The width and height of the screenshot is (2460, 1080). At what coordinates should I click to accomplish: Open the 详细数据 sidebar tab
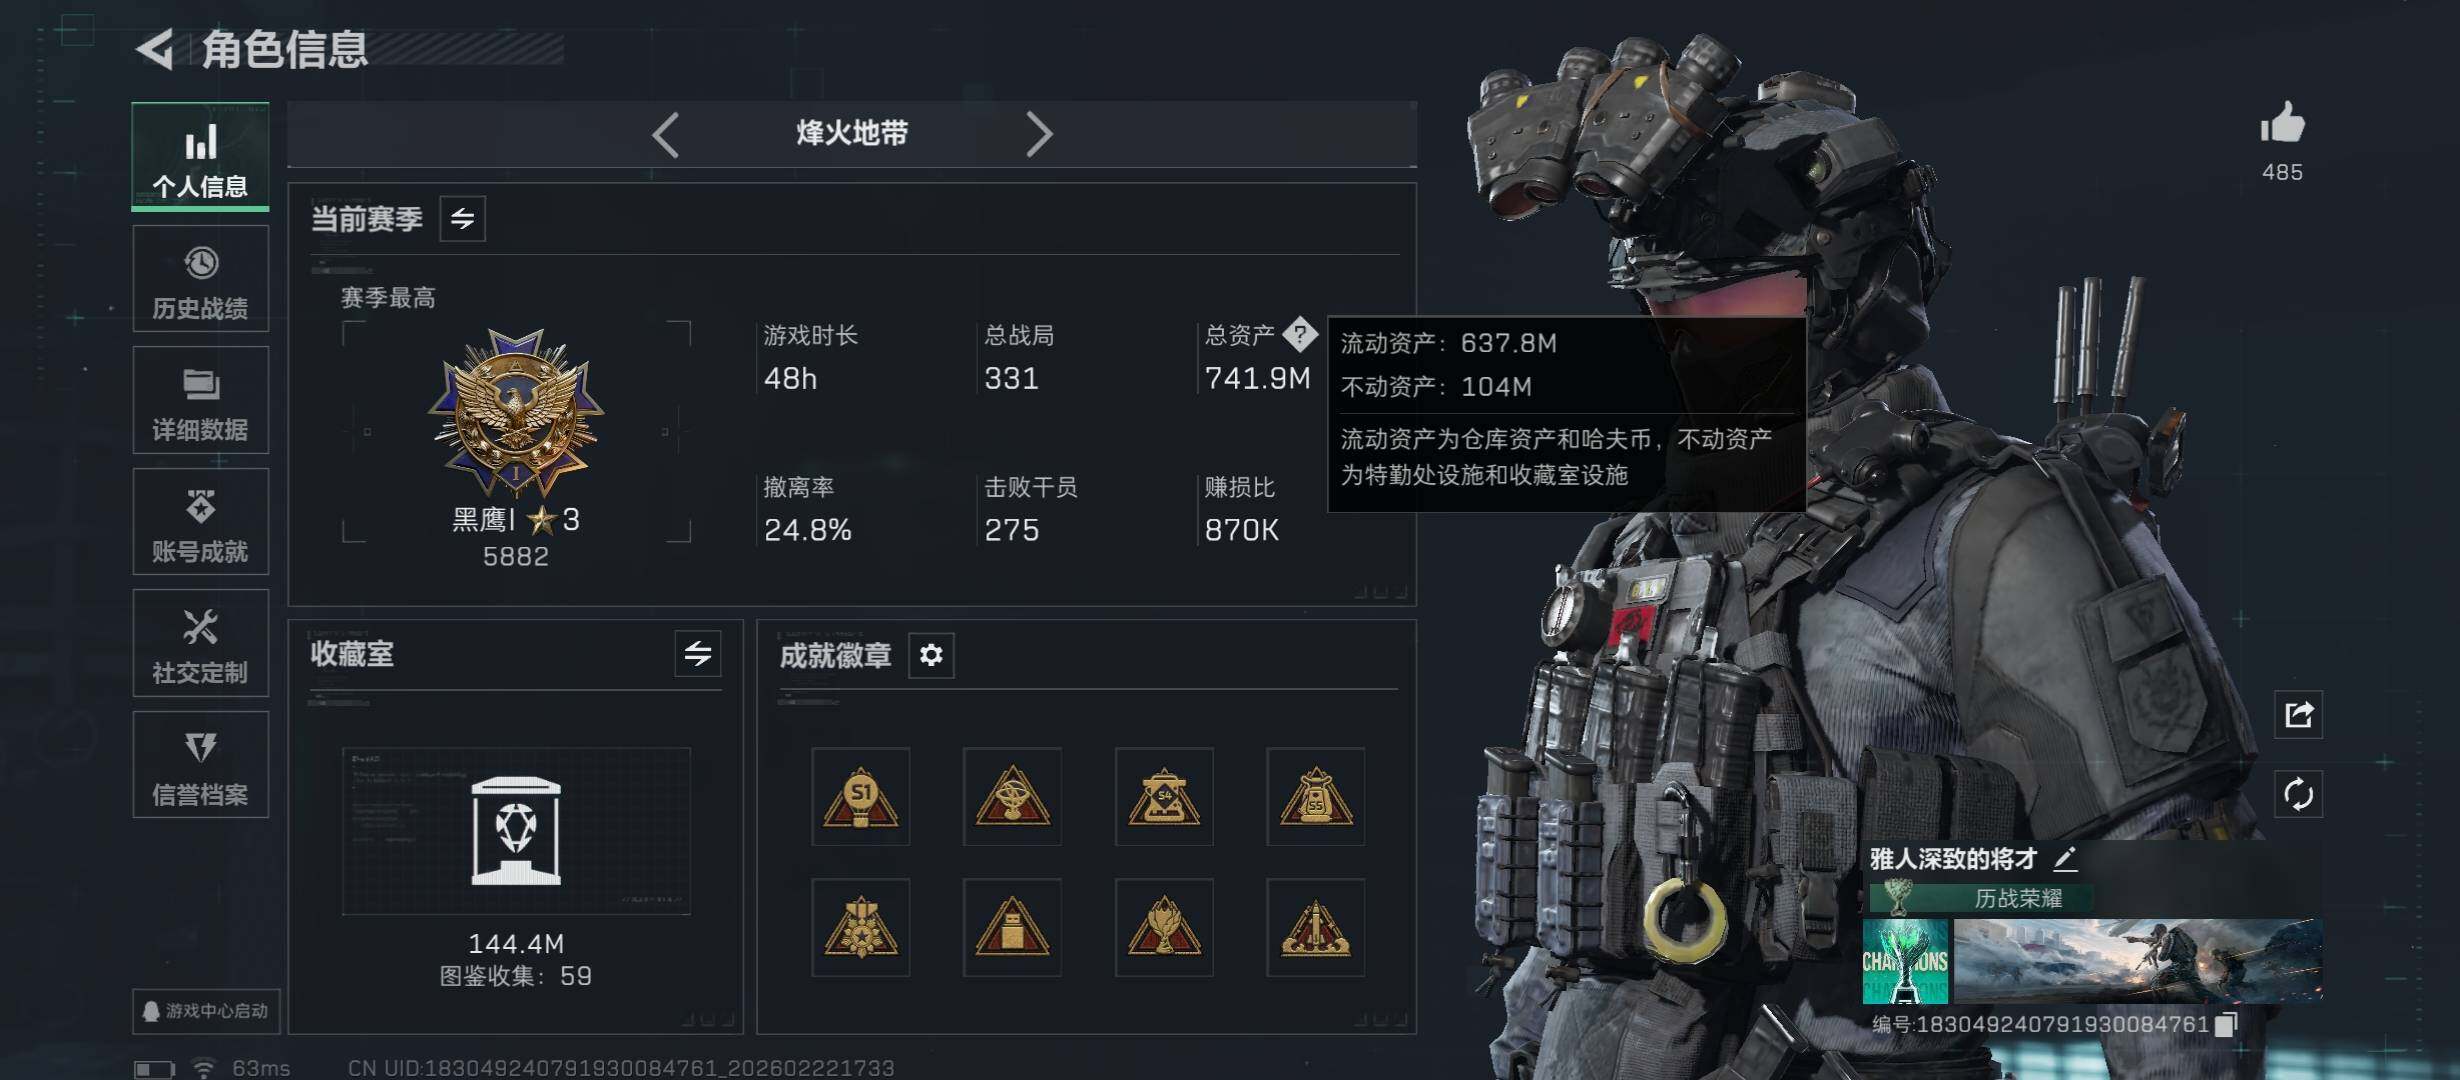tap(200, 400)
